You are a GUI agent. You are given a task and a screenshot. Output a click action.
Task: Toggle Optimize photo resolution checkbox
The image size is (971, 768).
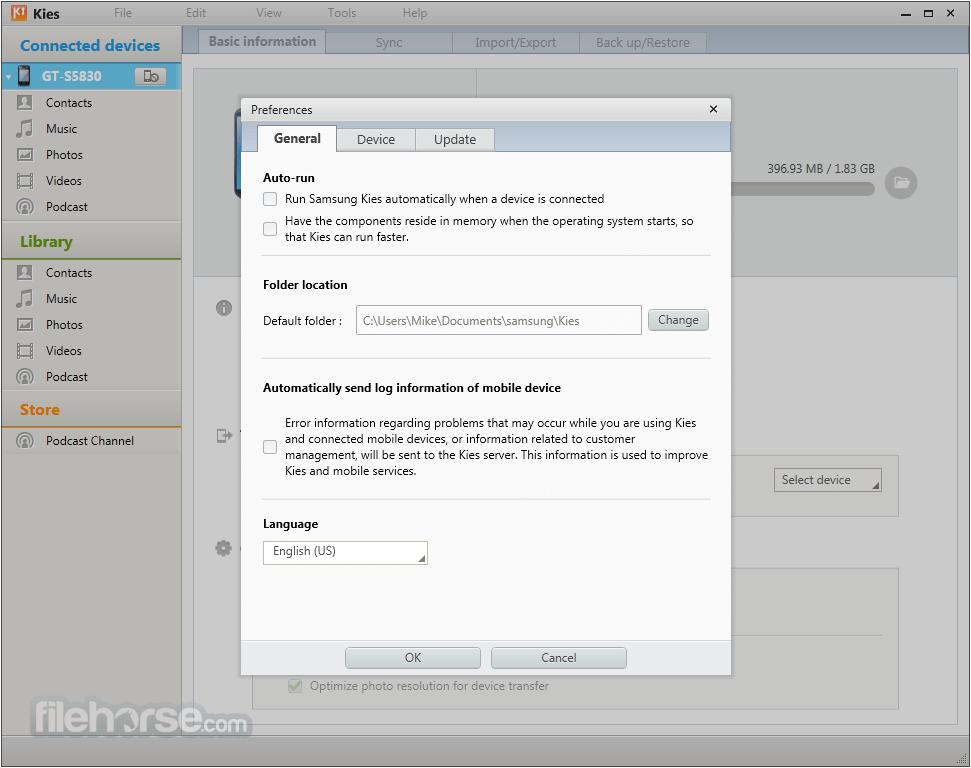[x=295, y=686]
